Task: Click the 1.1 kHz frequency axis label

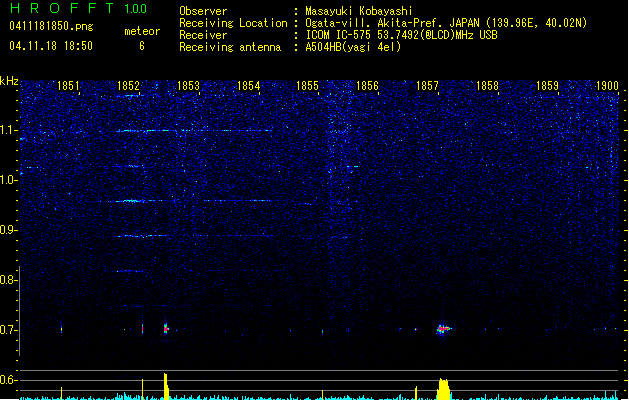Action: [x=8, y=130]
